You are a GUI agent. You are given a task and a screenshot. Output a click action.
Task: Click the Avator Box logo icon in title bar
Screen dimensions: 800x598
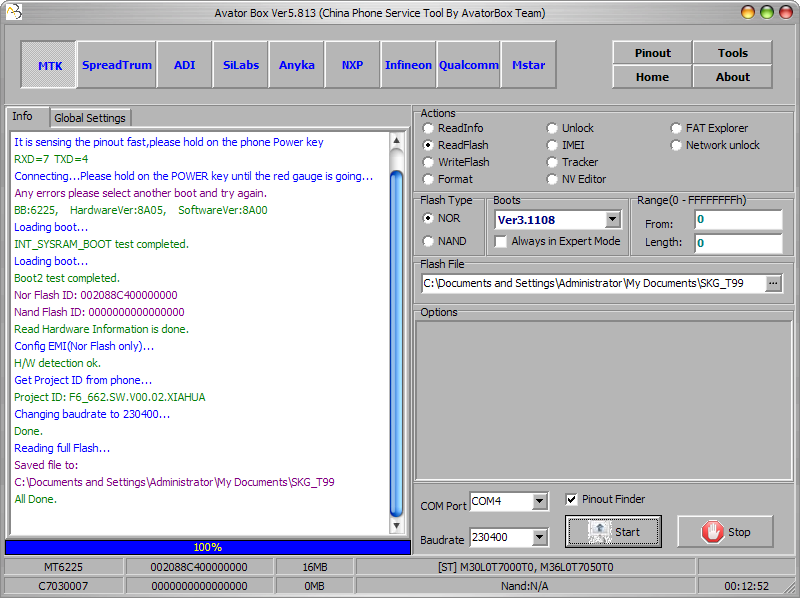(14, 12)
